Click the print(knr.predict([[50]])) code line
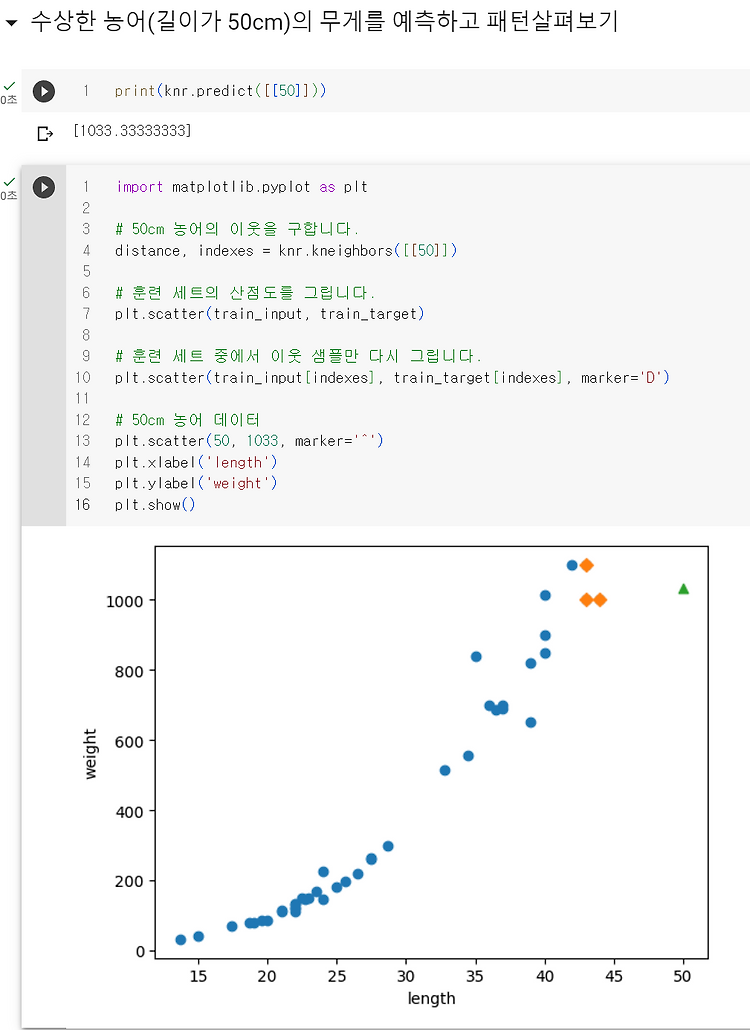Screen dimensions: 750x1030 tap(221, 91)
